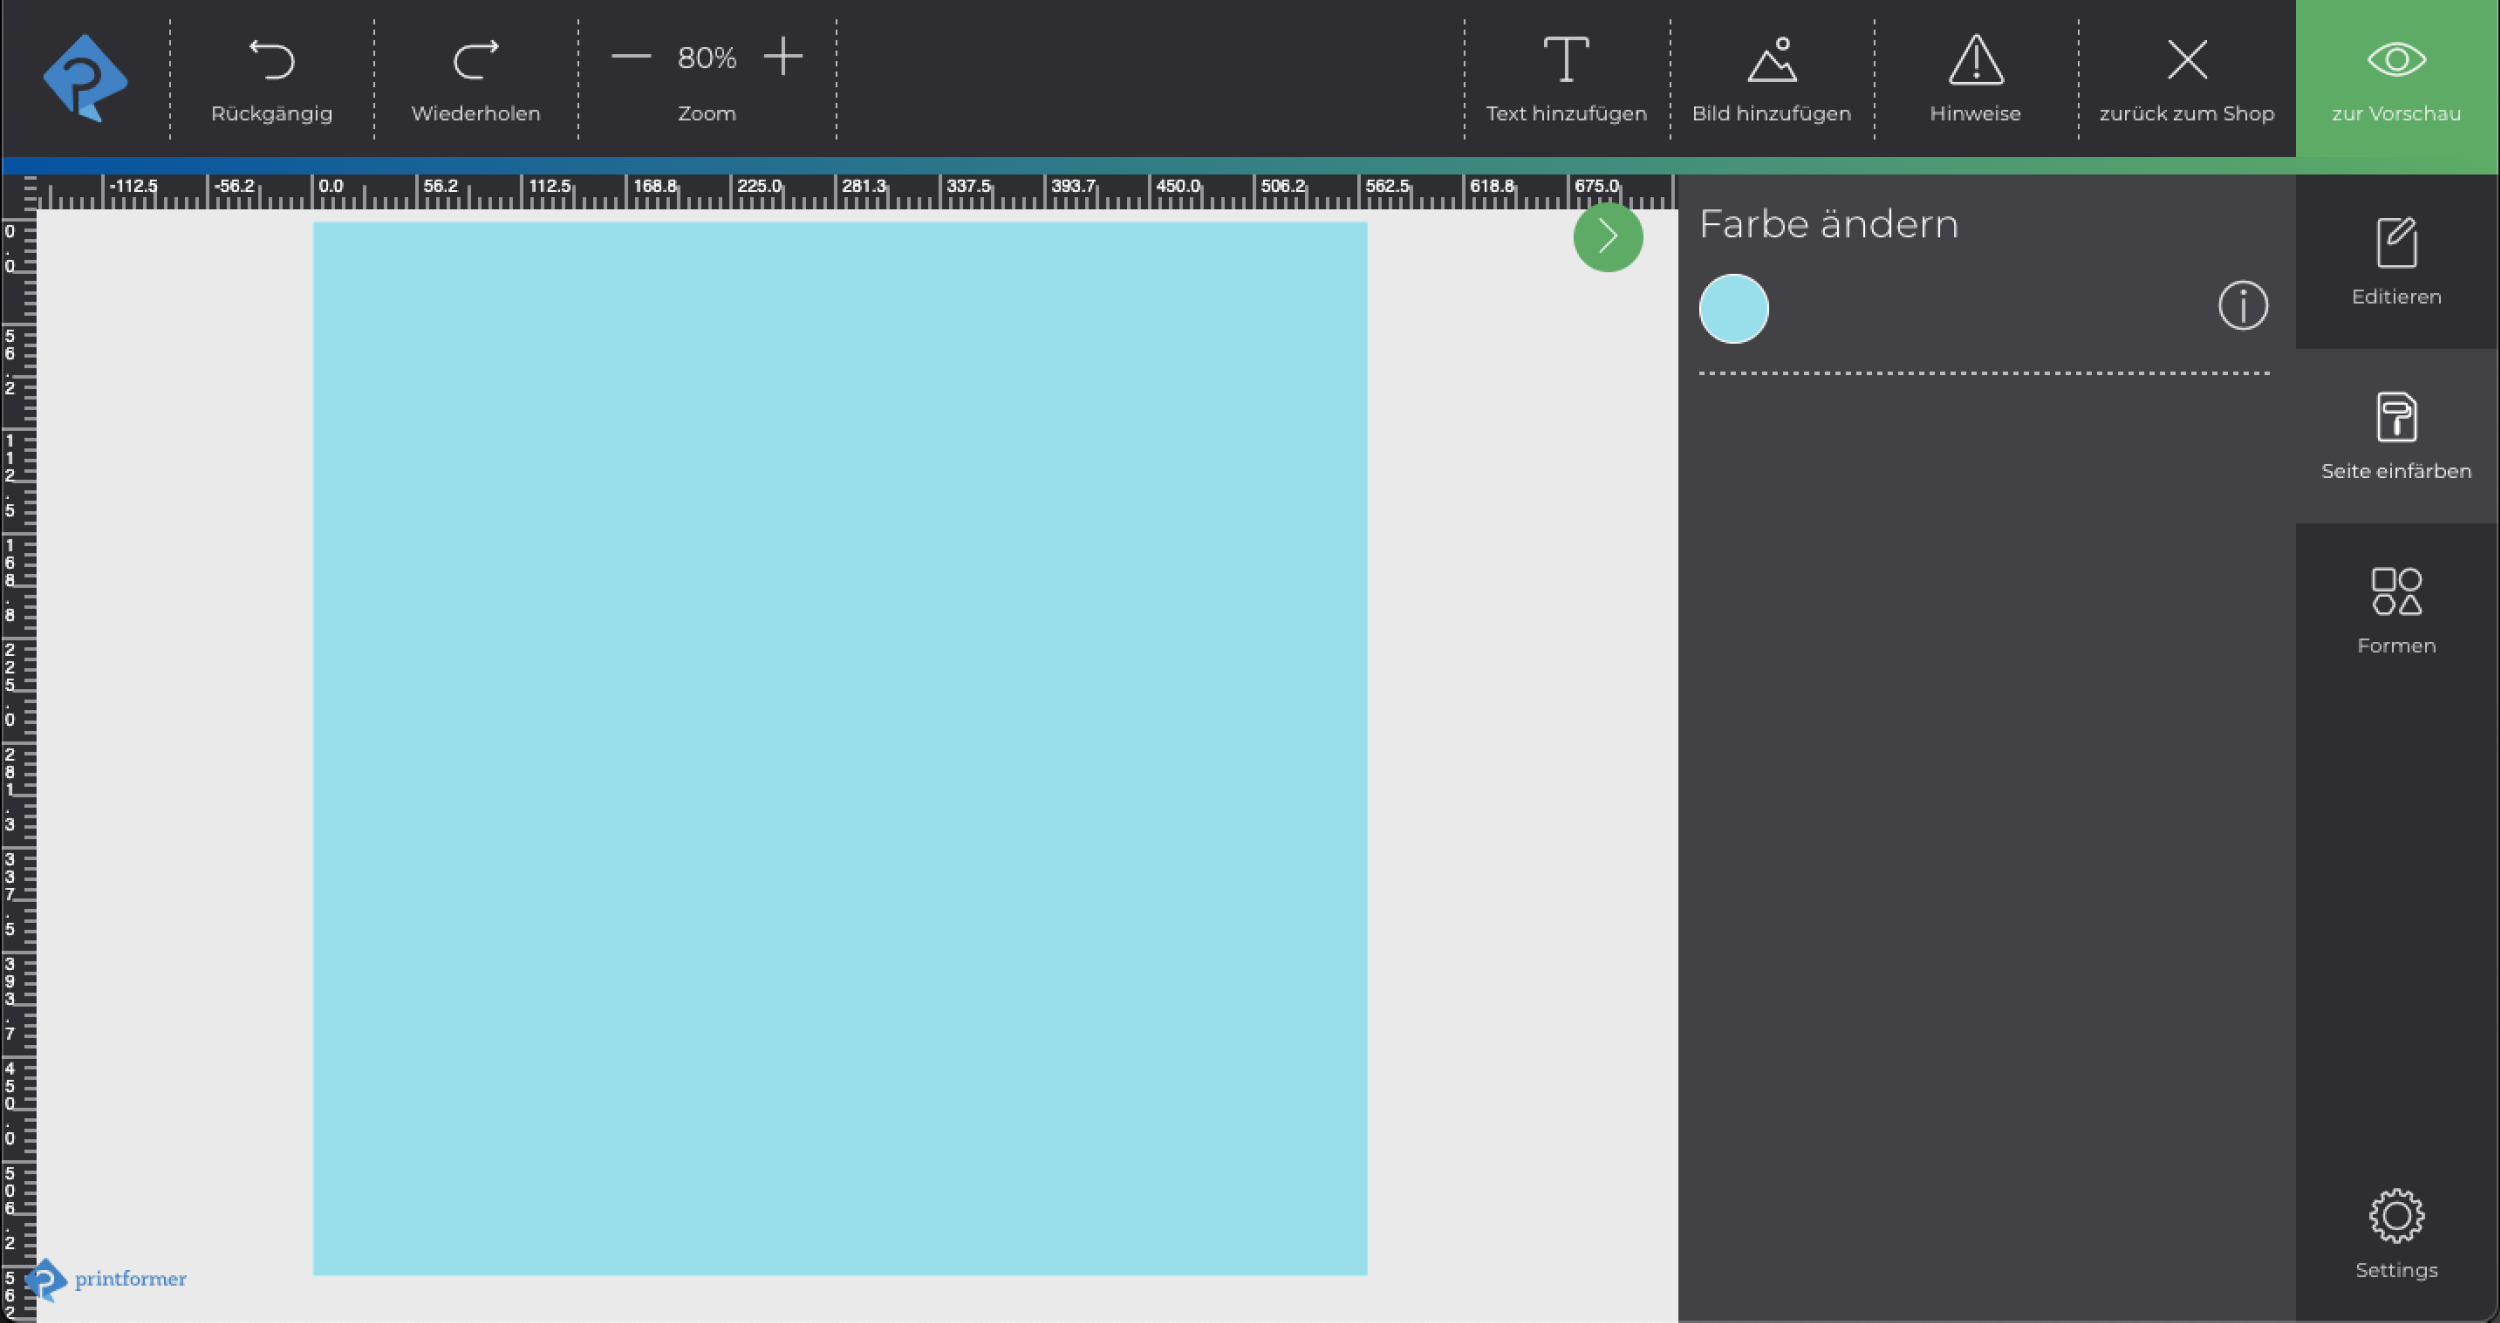Switch to the Editieren panel
This screenshot has width=2500, height=1323.
(2395, 260)
